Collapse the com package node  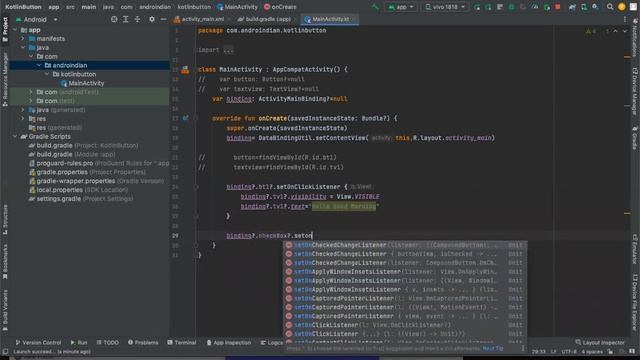(31, 56)
